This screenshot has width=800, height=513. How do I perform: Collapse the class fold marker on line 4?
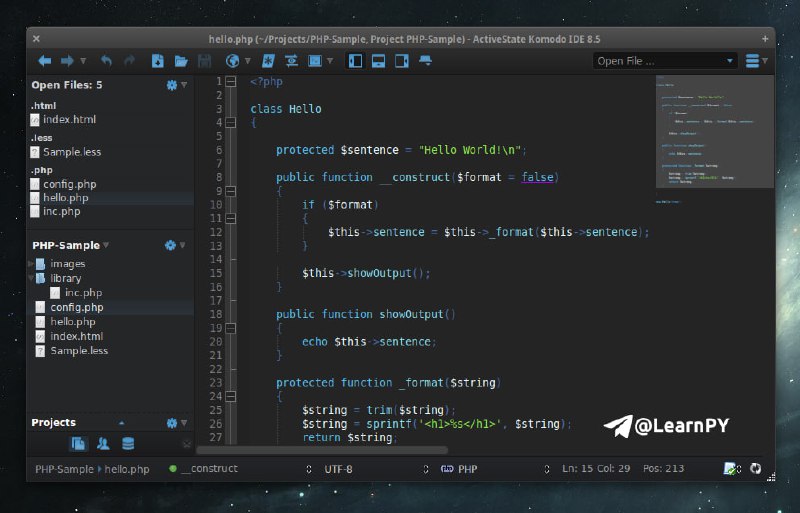231,123
